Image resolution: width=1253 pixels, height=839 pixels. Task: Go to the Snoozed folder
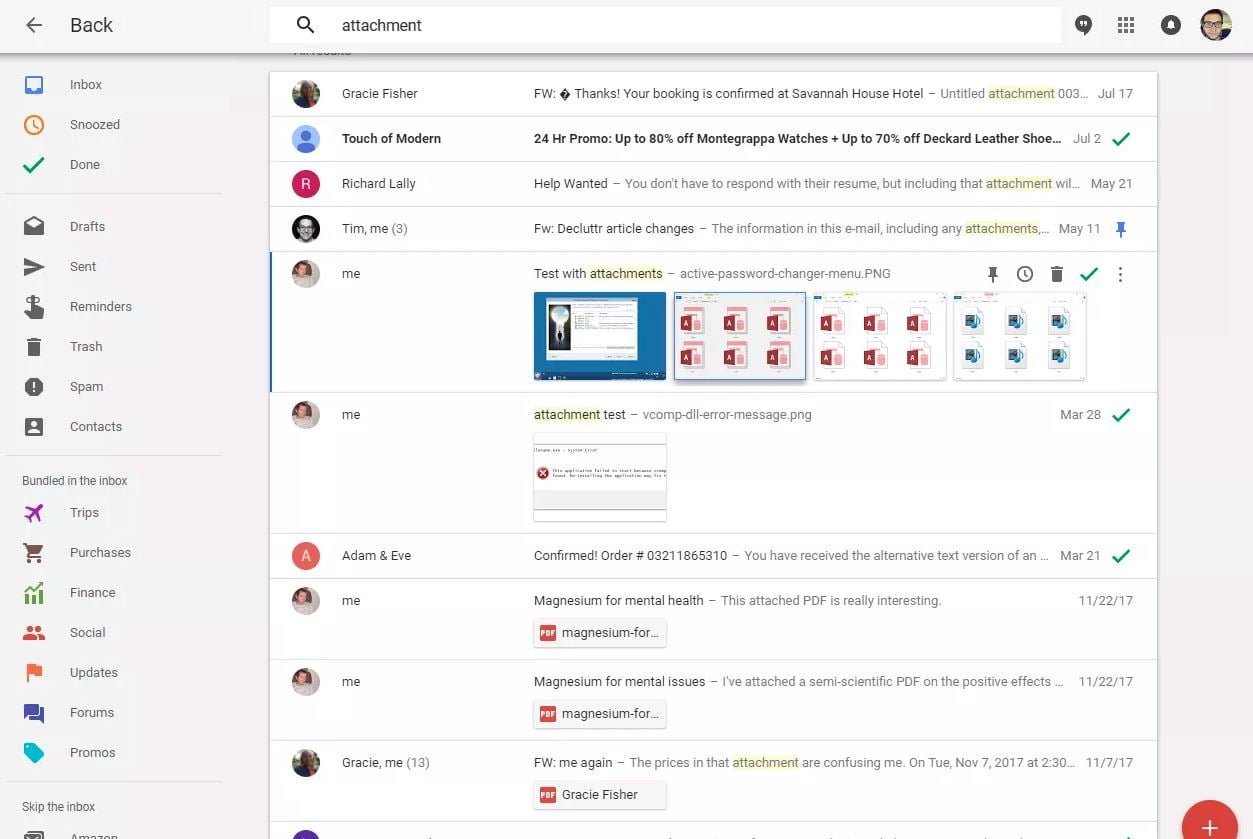(94, 125)
